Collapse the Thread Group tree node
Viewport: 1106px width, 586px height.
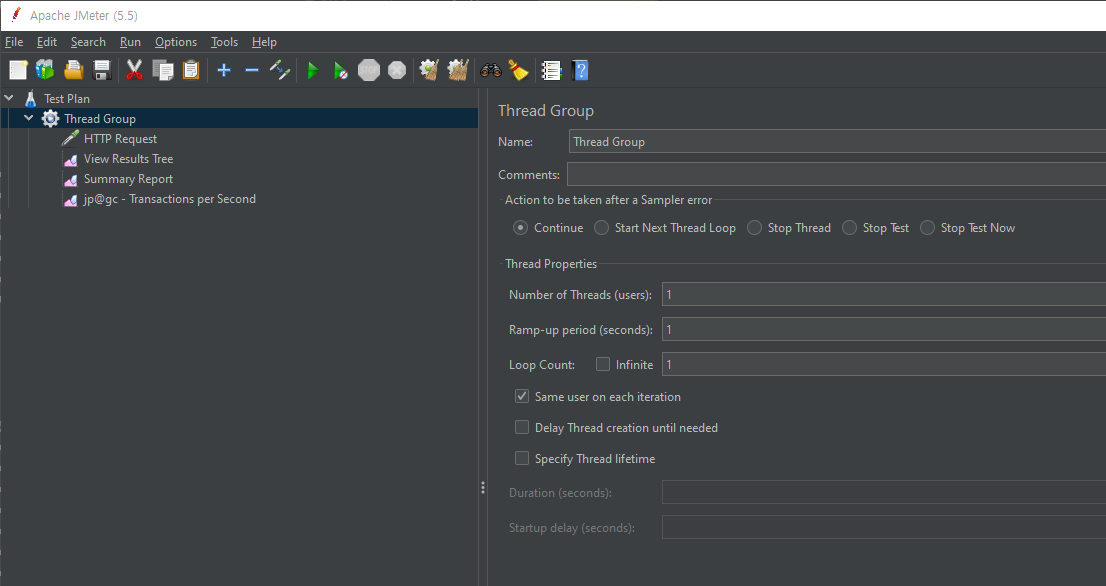click(x=29, y=118)
